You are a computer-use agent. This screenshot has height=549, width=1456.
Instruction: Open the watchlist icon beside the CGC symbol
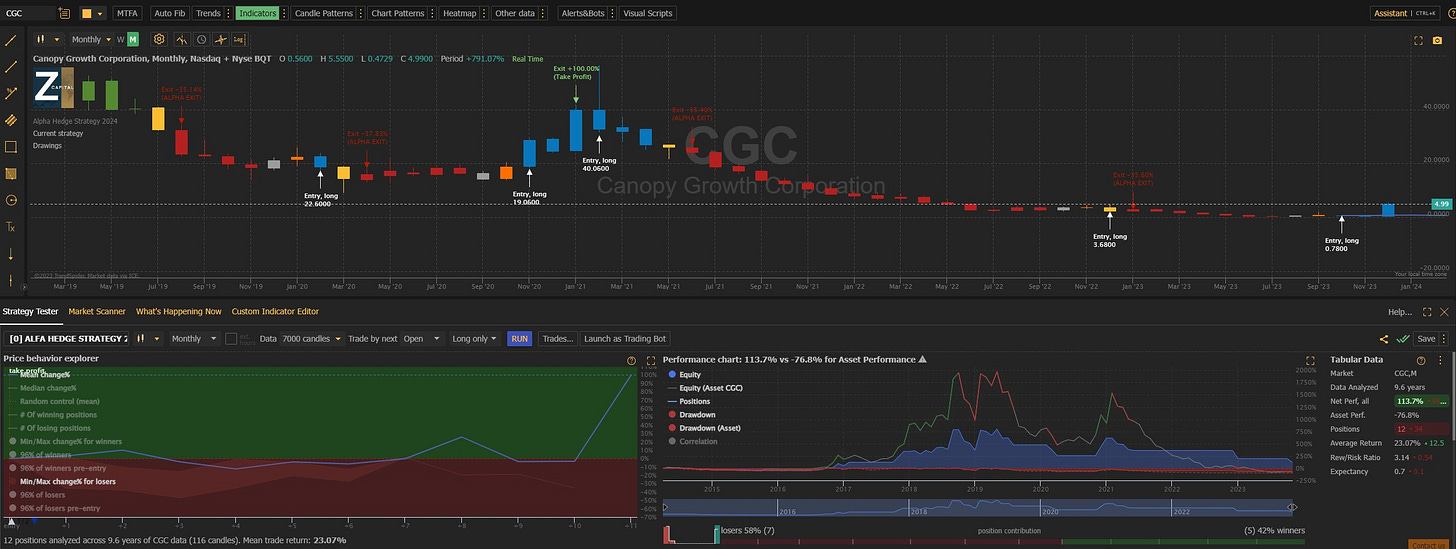click(64, 13)
